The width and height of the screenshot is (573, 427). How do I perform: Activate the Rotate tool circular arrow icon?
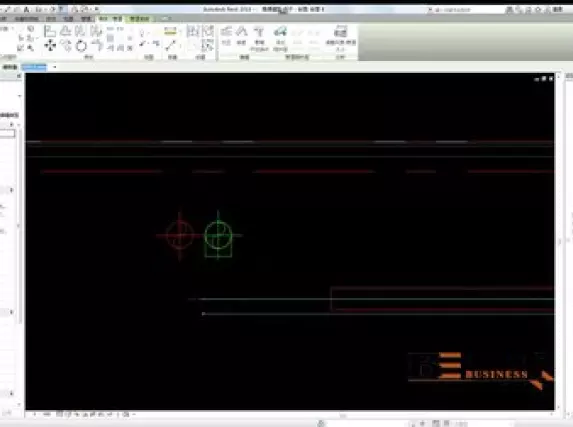click(x=81, y=46)
